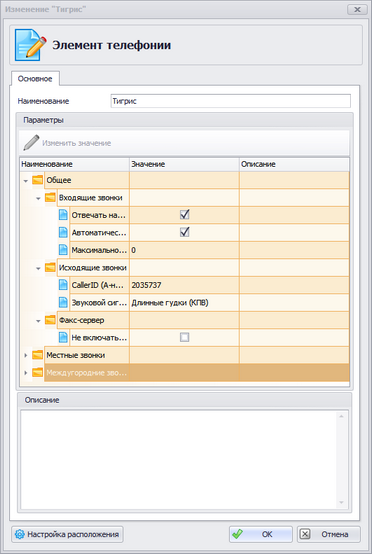Click the Не включать... document icon
Image resolution: width=372 pixels, height=554 pixels.
pos(63,337)
